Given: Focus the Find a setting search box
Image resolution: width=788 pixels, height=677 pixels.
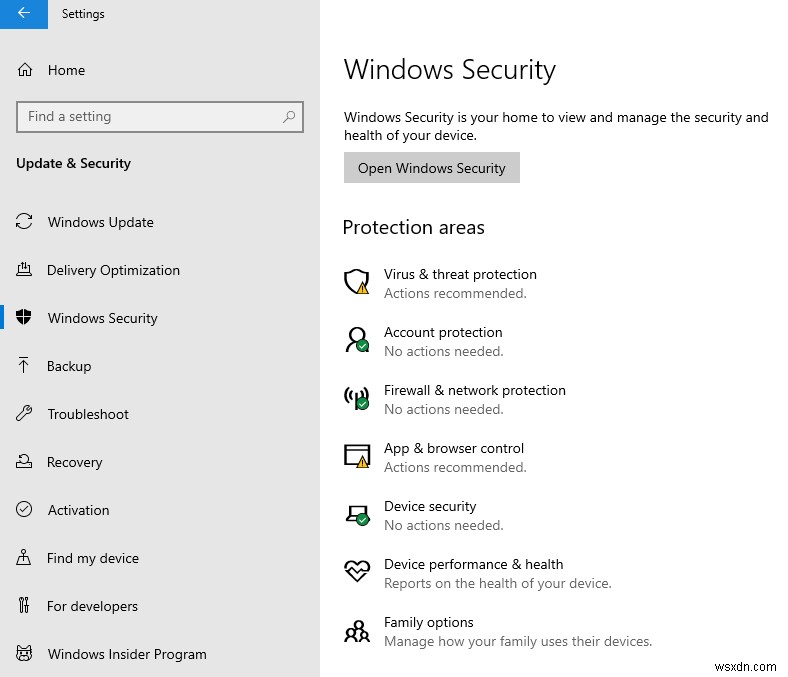Looking at the screenshot, I should (160, 117).
